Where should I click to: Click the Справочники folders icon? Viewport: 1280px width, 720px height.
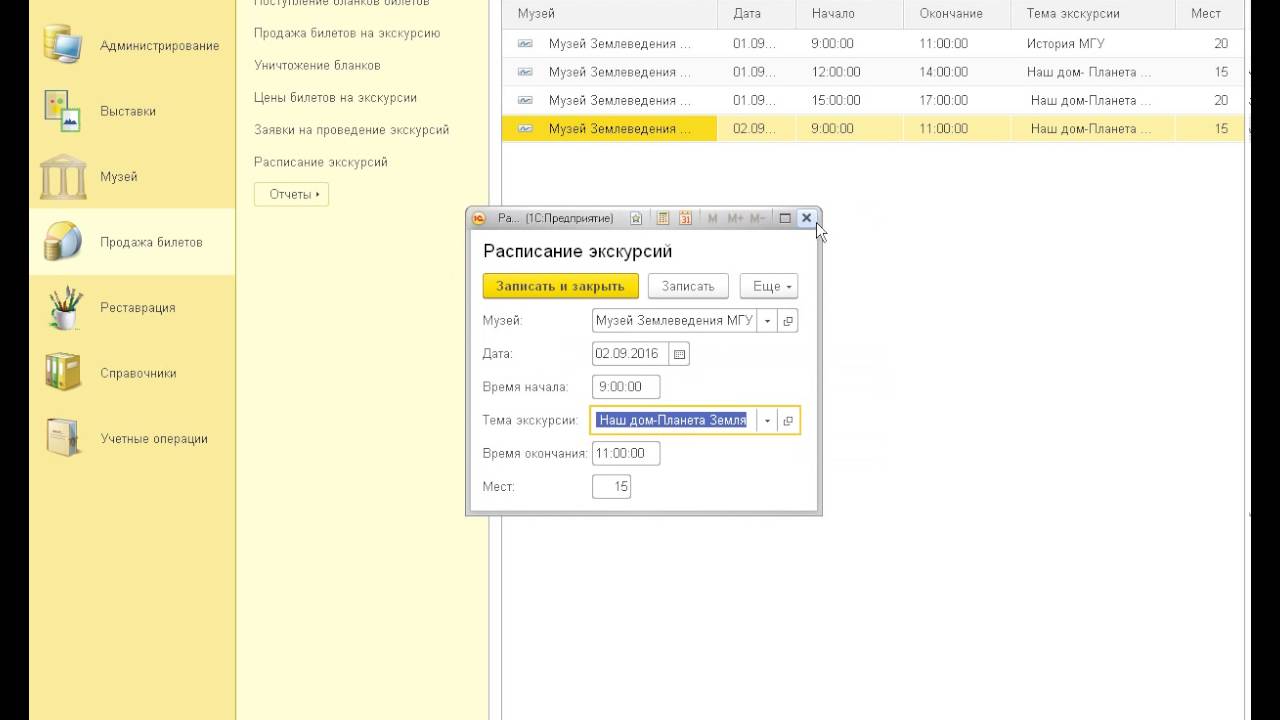pos(62,373)
